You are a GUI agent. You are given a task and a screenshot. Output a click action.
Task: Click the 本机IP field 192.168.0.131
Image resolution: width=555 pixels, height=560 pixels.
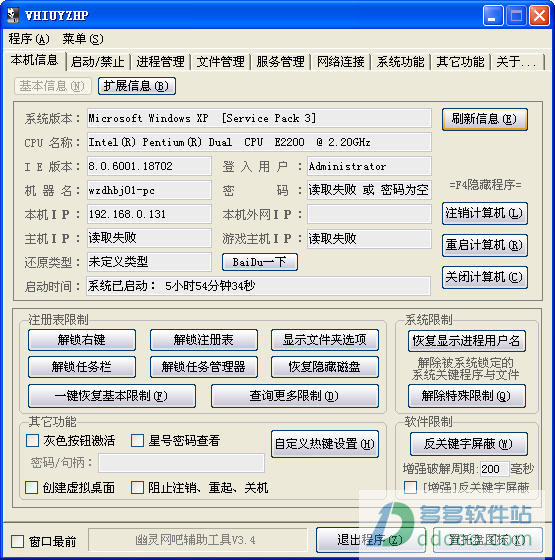pyautogui.click(x=149, y=214)
